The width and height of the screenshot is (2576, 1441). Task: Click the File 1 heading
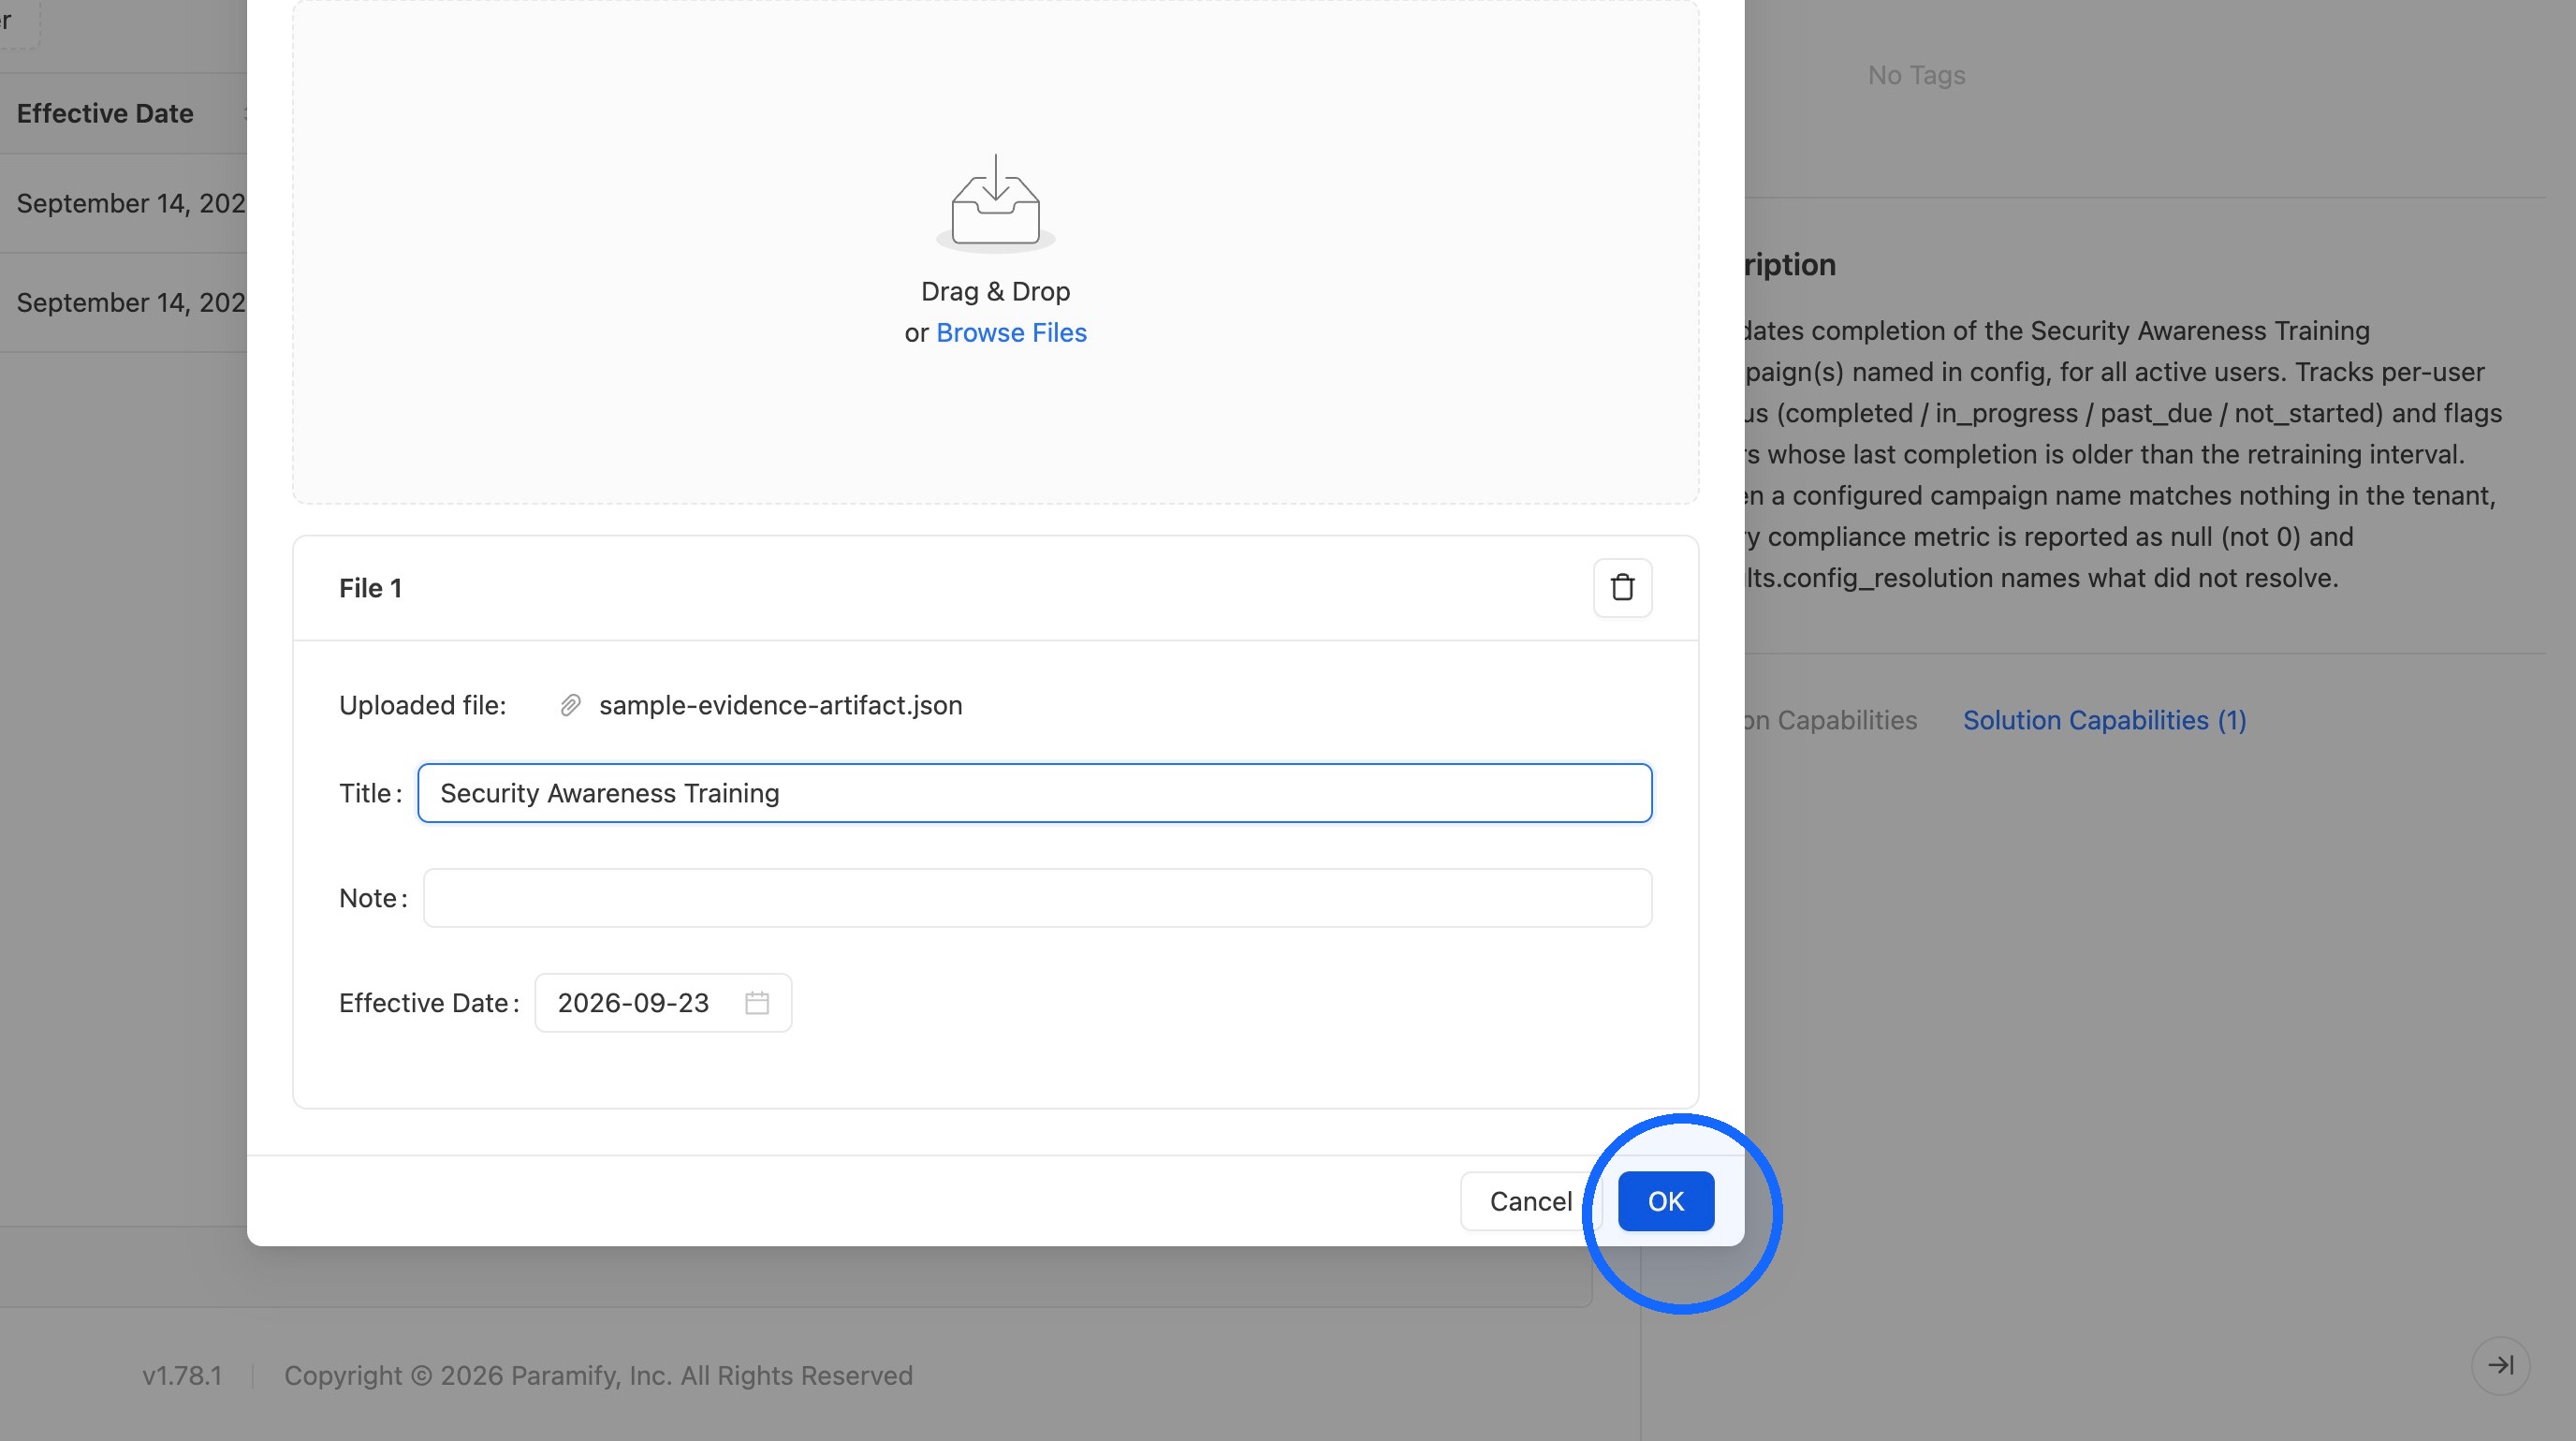click(x=370, y=588)
